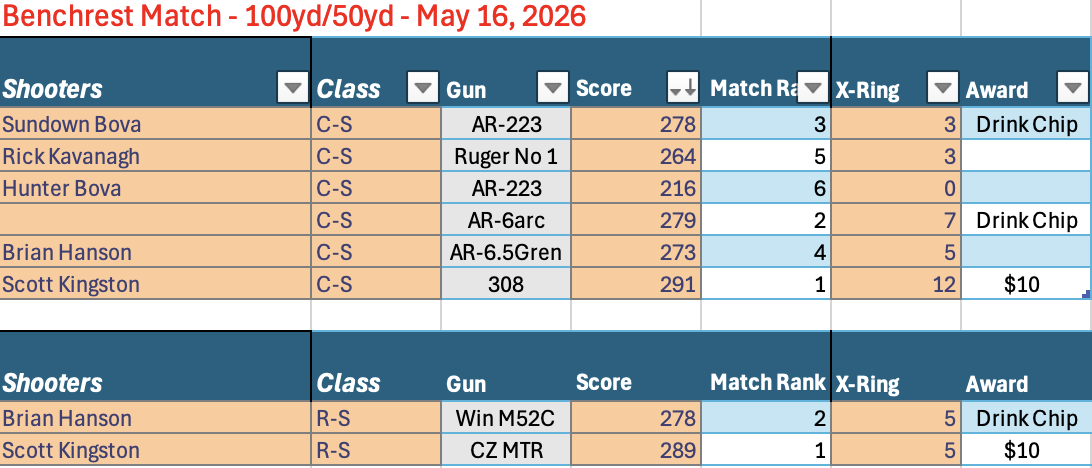Select the empty shooter cell for AR-6arc
The image size is (1092, 468).
pyautogui.click(x=155, y=221)
